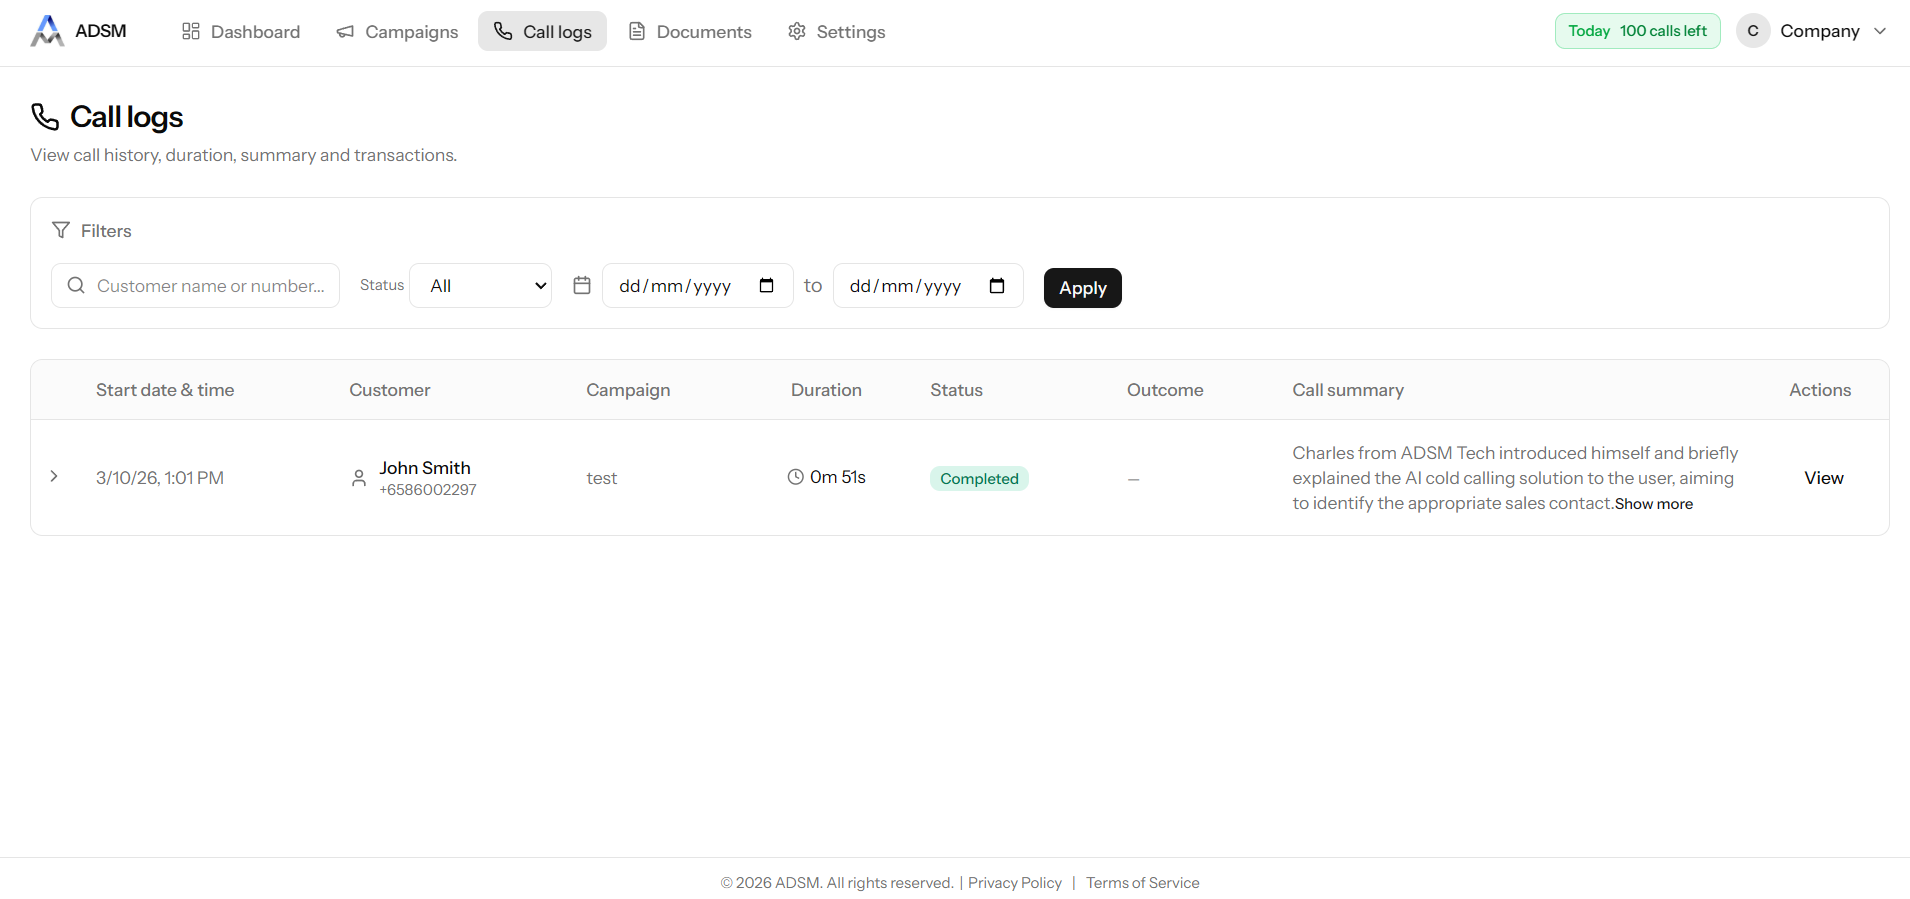
Task: Click the search magnifier icon
Action: point(76,286)
